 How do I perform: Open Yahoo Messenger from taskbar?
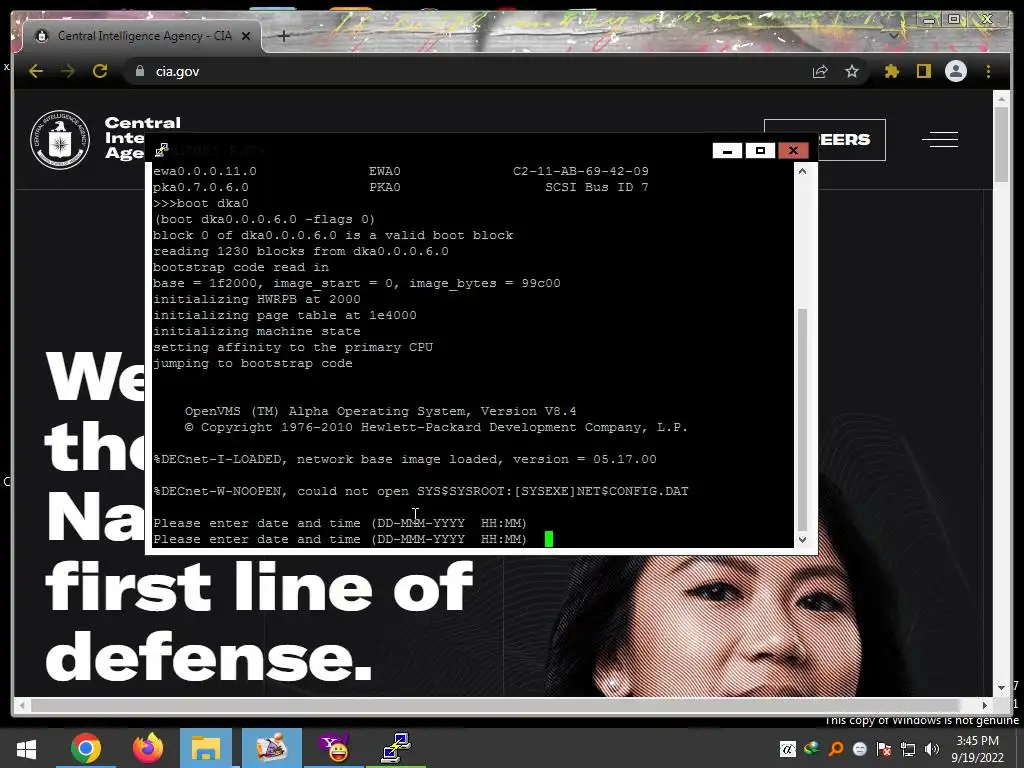334,748
